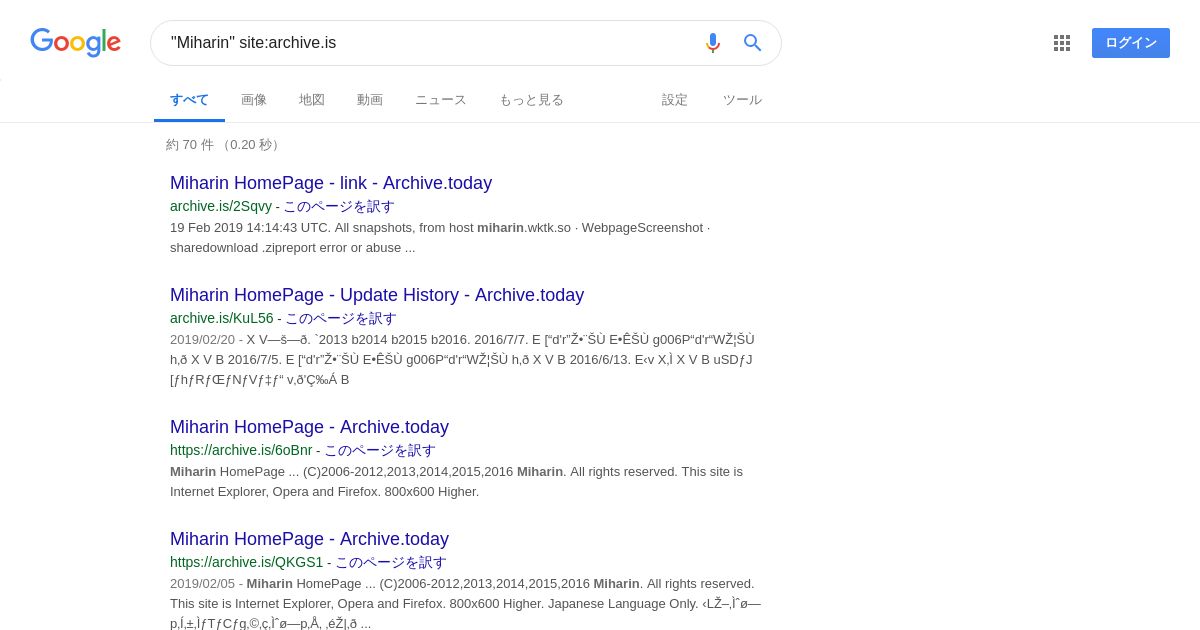Switch to the 画像 tab

(x=254, y=100)
